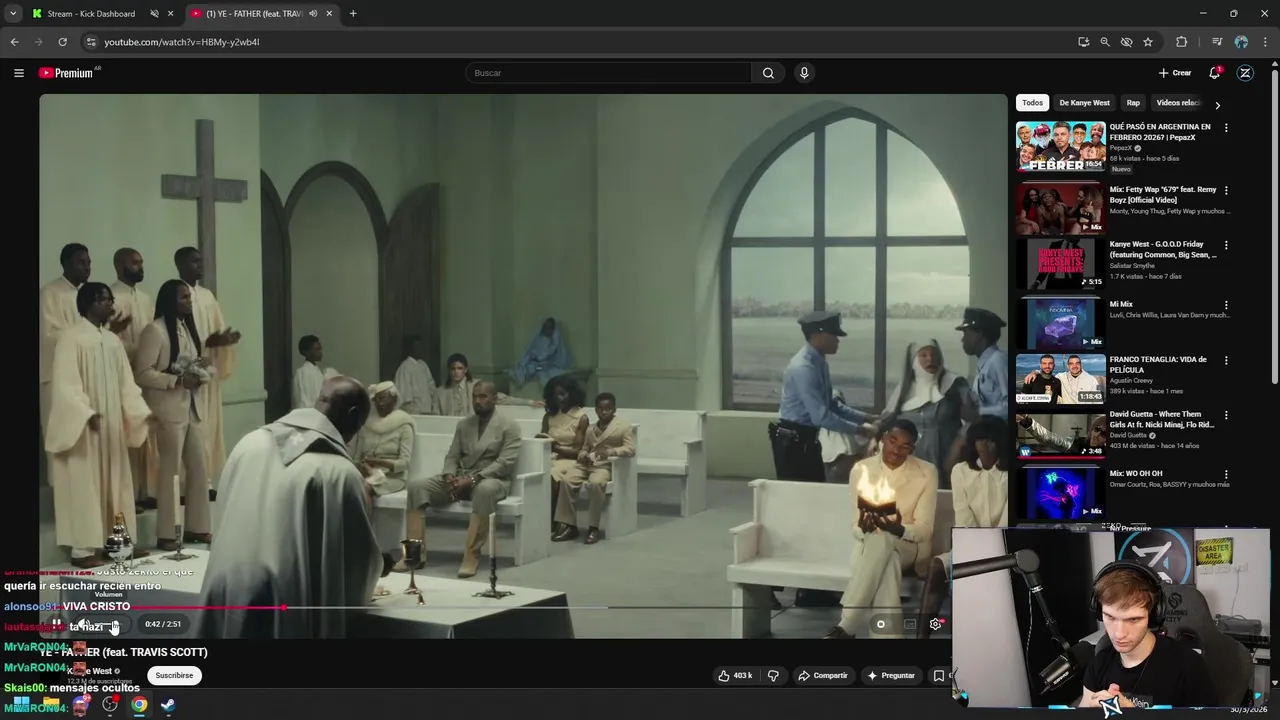Open options for G.O.O.D Friday video
The width and height of the screenshot is (1280, 720).
tap(1226, 245)
